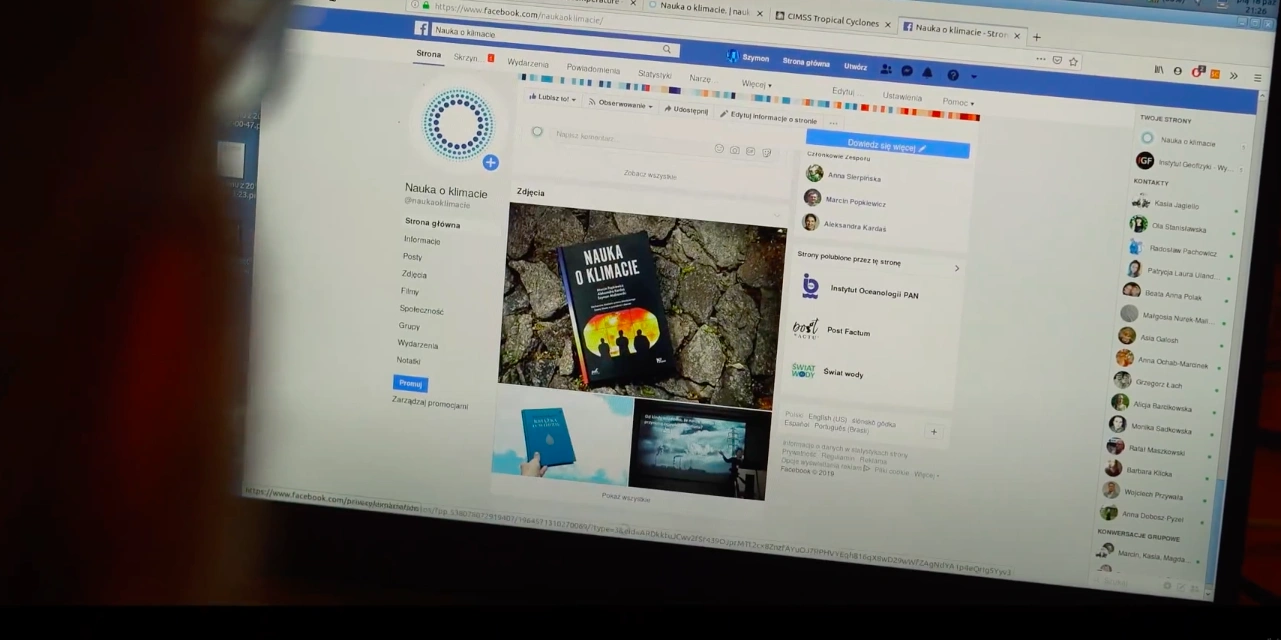Image resolution: width=1281 pixels, height=640 pixels.
Task: Click the search magnifier icon in Facebook bar
Action: pos(667,49)
